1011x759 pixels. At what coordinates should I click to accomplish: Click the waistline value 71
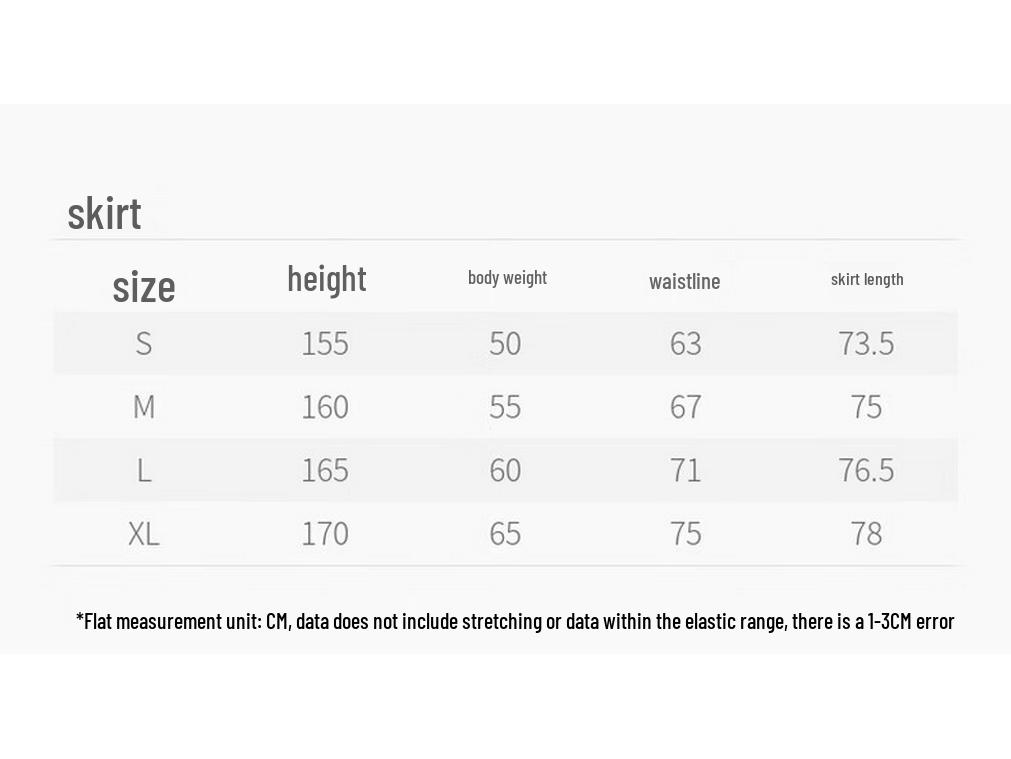coord(685,470)
